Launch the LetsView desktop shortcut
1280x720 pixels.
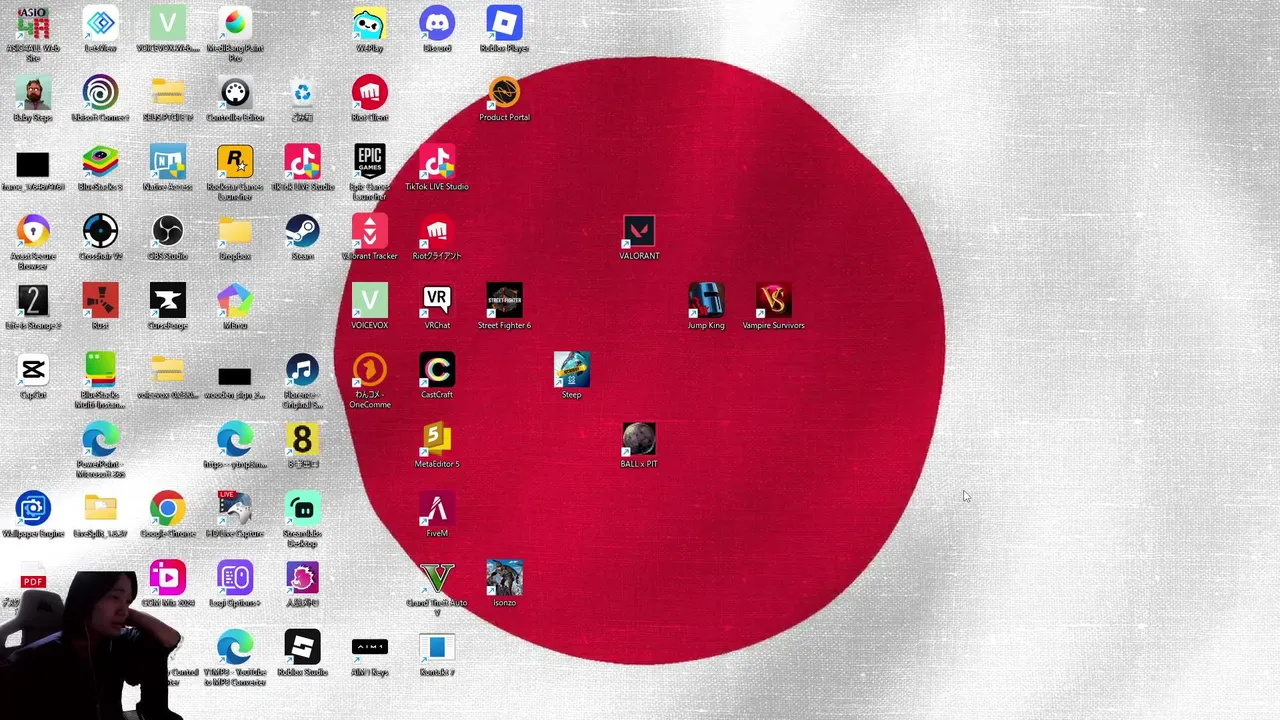tap(100, 24)
